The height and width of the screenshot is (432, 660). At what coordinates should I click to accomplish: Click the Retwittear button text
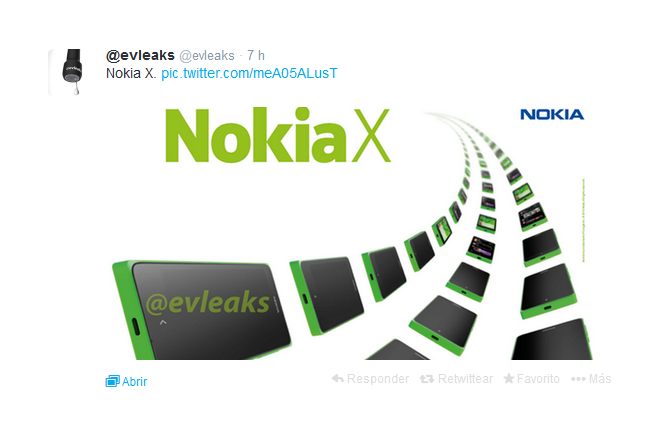click(x=465, y=379)
